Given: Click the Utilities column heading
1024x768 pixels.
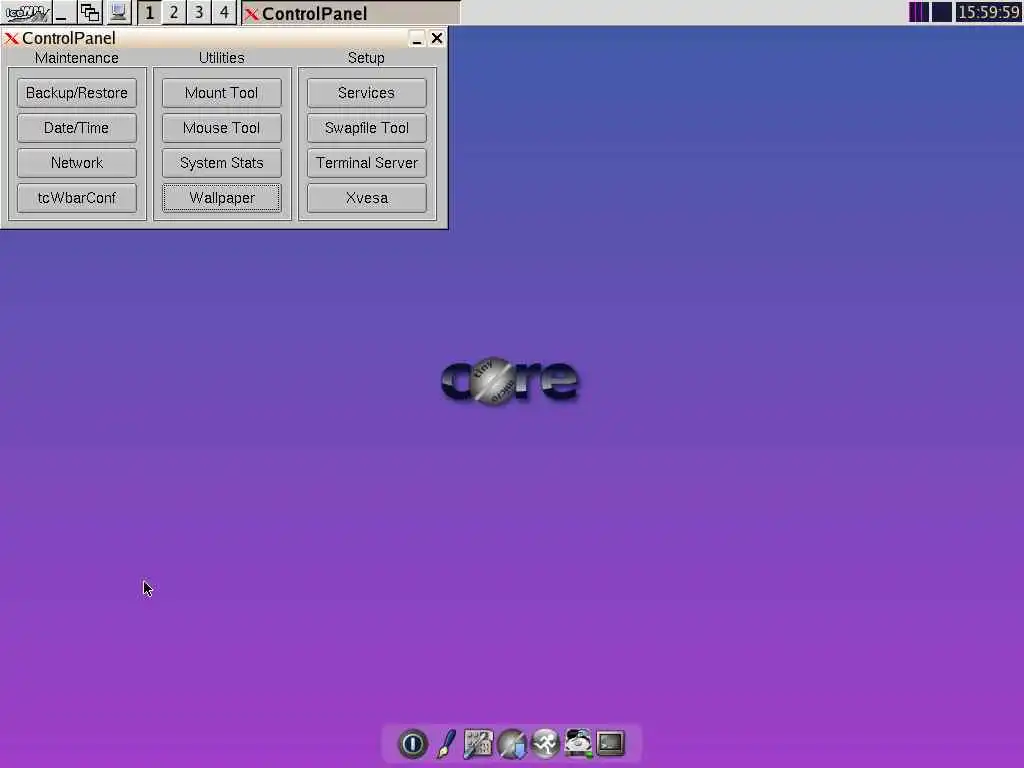Looking at the screenshot, I should (221, 57).
